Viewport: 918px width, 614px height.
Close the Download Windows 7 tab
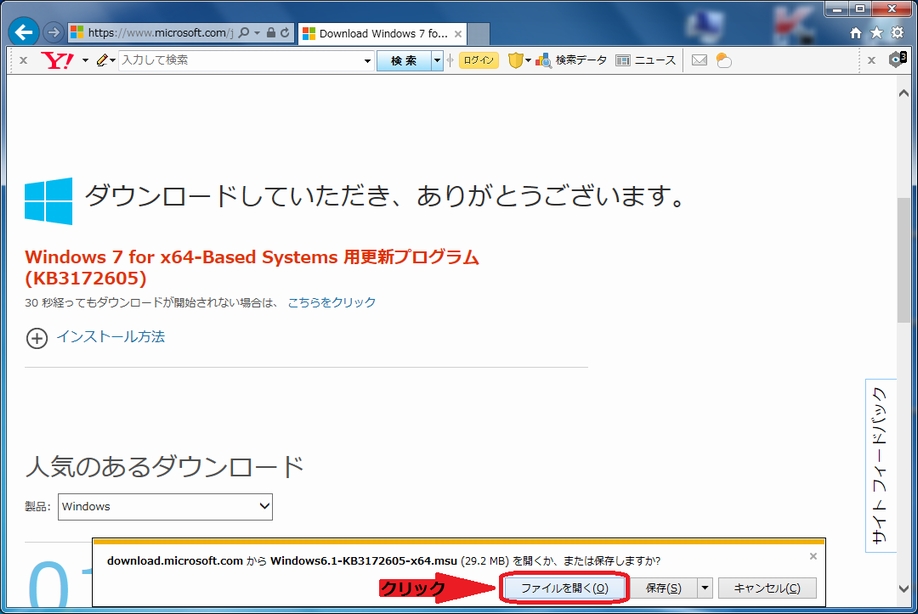458,34
